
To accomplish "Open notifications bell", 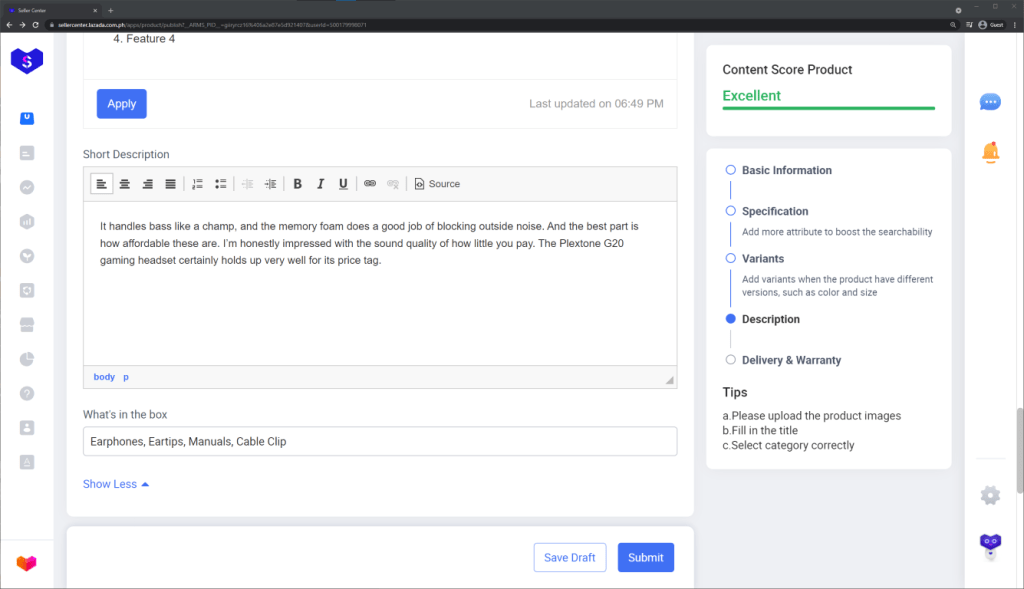I will click(x=990, y=152).
